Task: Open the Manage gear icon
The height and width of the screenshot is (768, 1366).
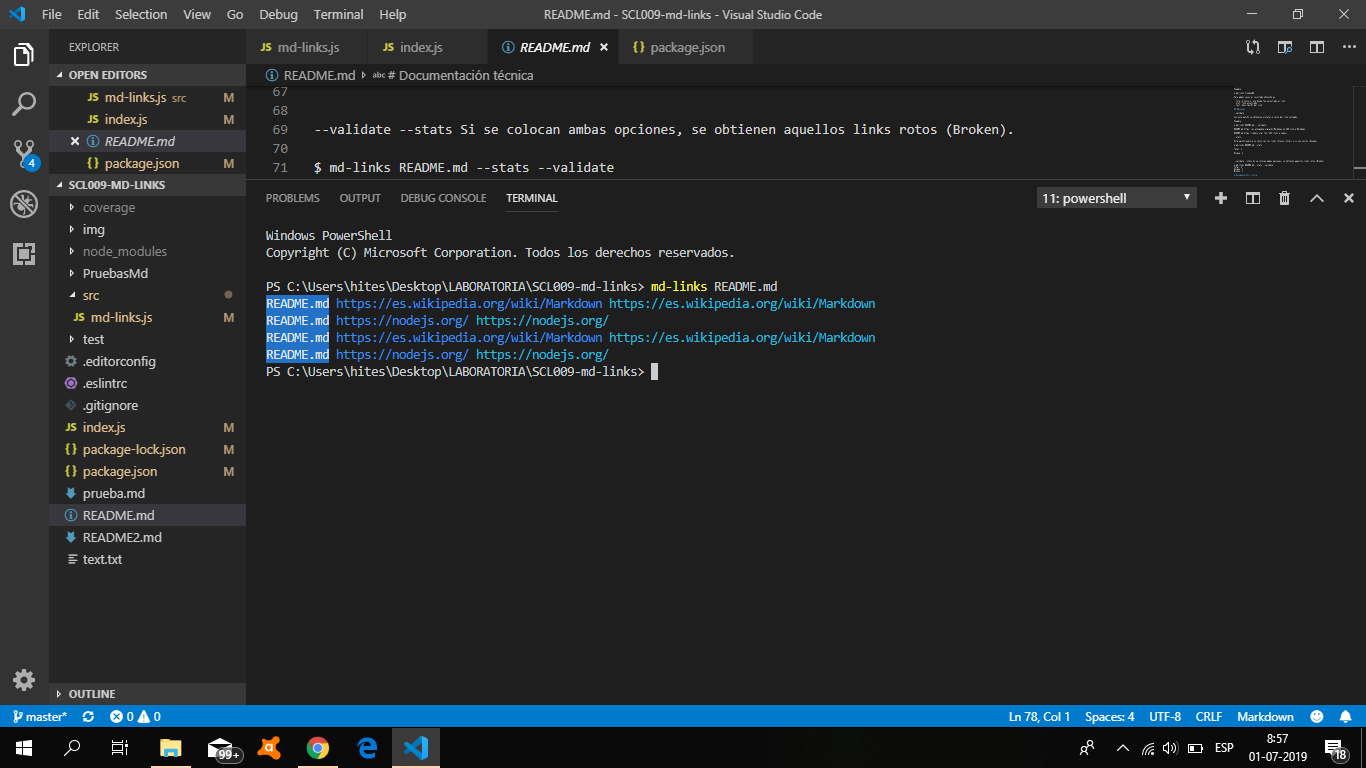Action: 24,680
